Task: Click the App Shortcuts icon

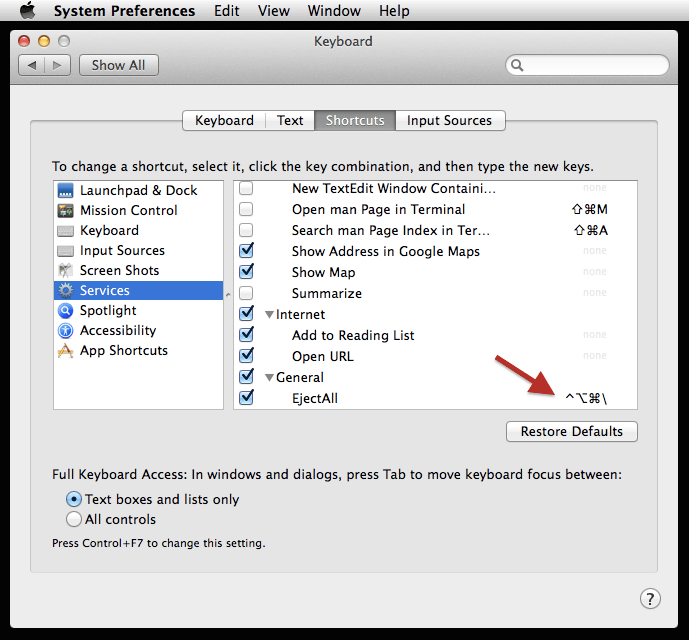Action: (65, 351)
